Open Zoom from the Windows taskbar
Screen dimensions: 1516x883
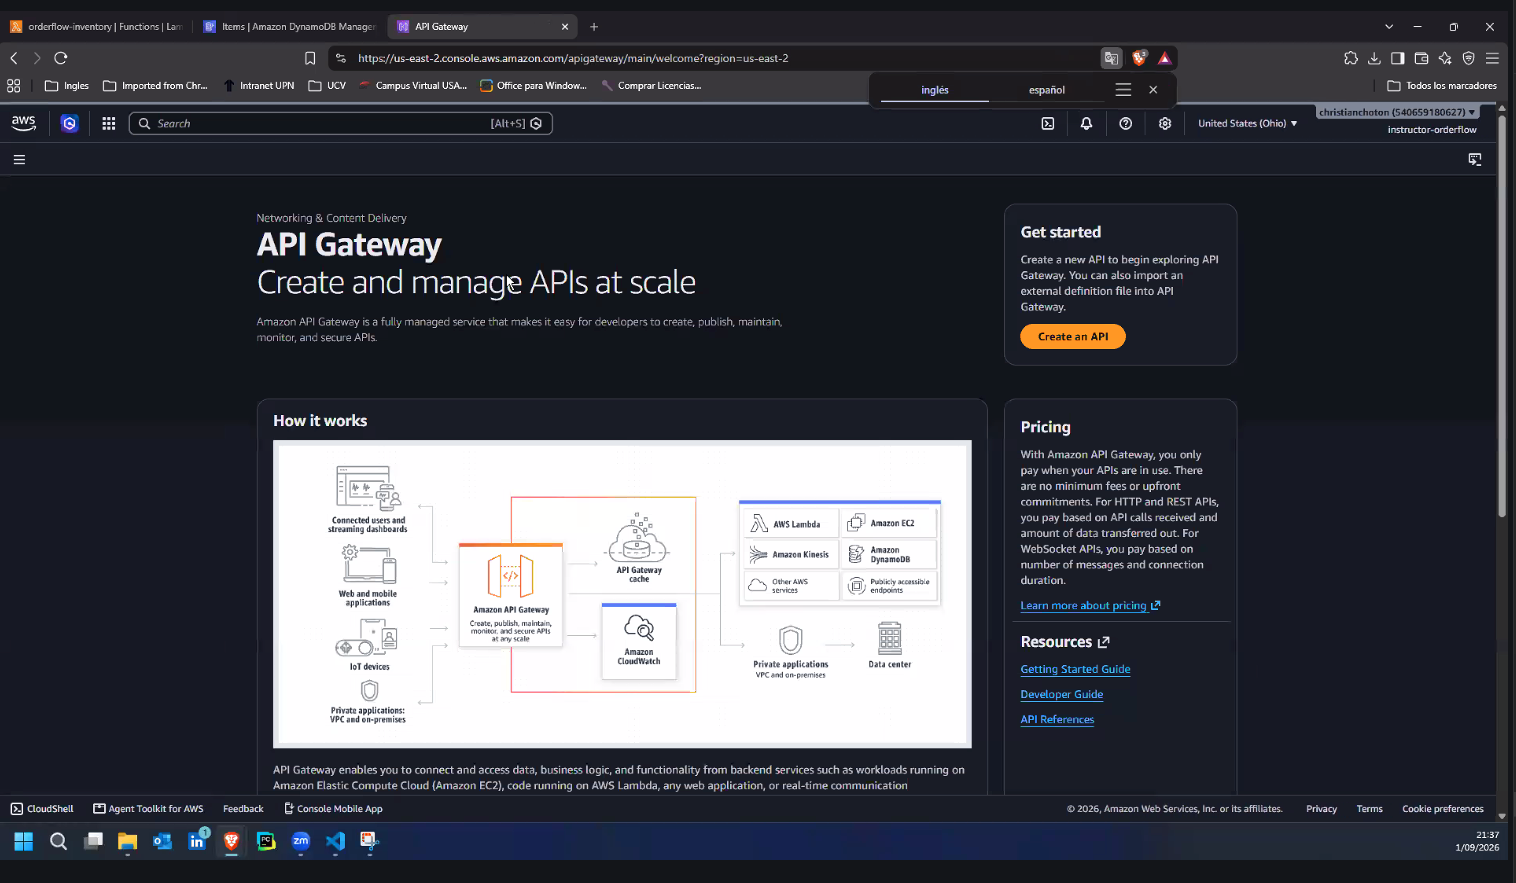[301, 842]
